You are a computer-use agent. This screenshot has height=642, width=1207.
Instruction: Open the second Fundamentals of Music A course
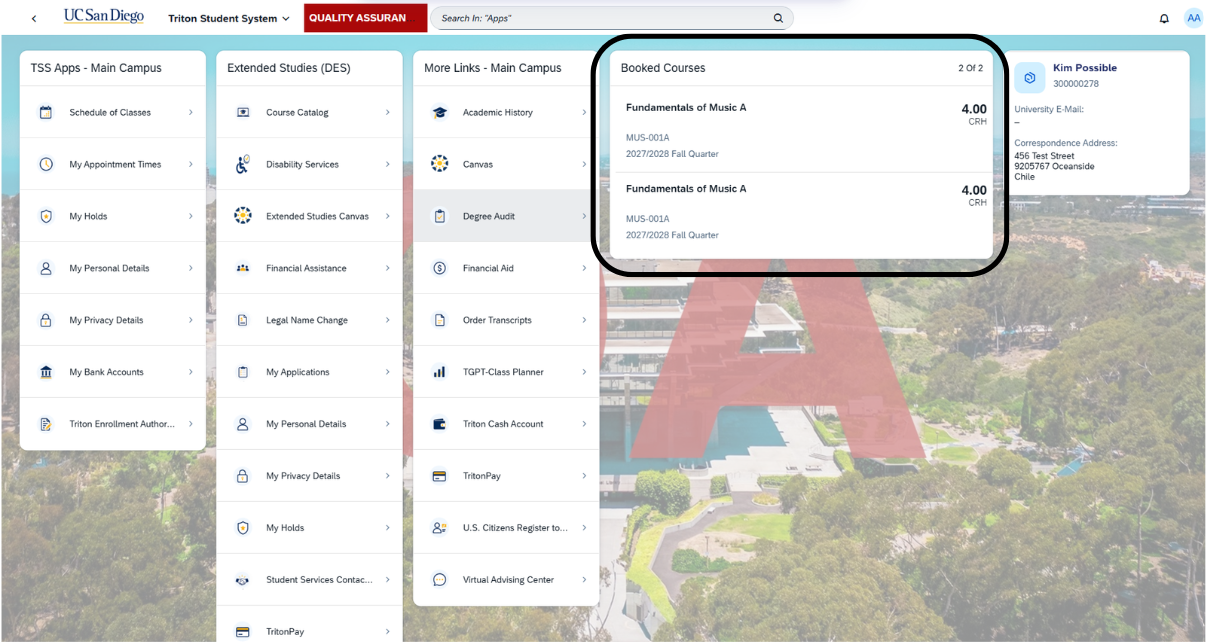click(x=801, y=213)
